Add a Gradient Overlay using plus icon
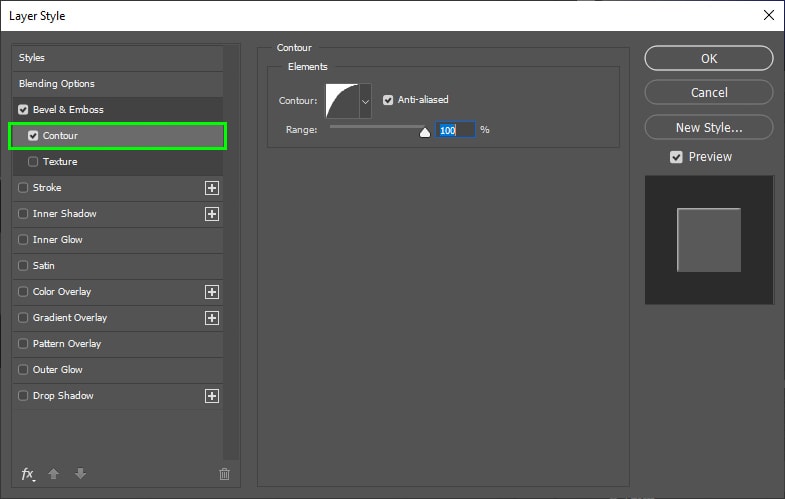This screenshot has width=785, height=499. 211,318
